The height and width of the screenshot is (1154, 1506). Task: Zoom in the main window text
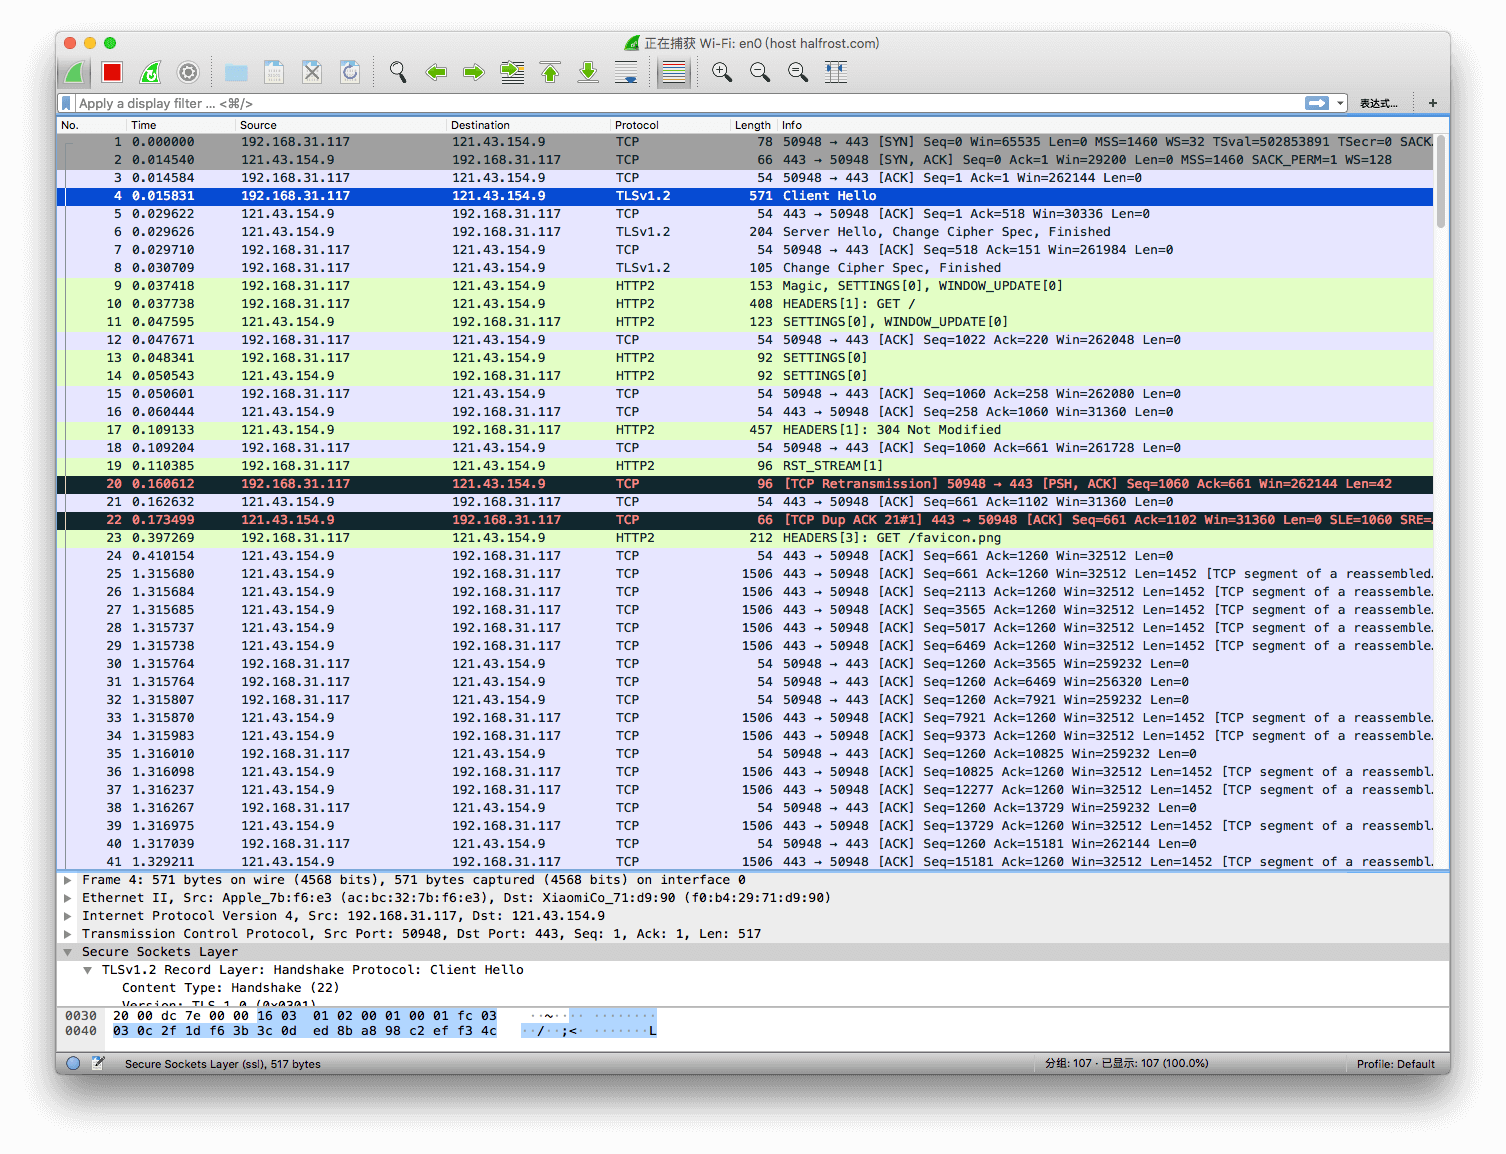pos(722,72)
